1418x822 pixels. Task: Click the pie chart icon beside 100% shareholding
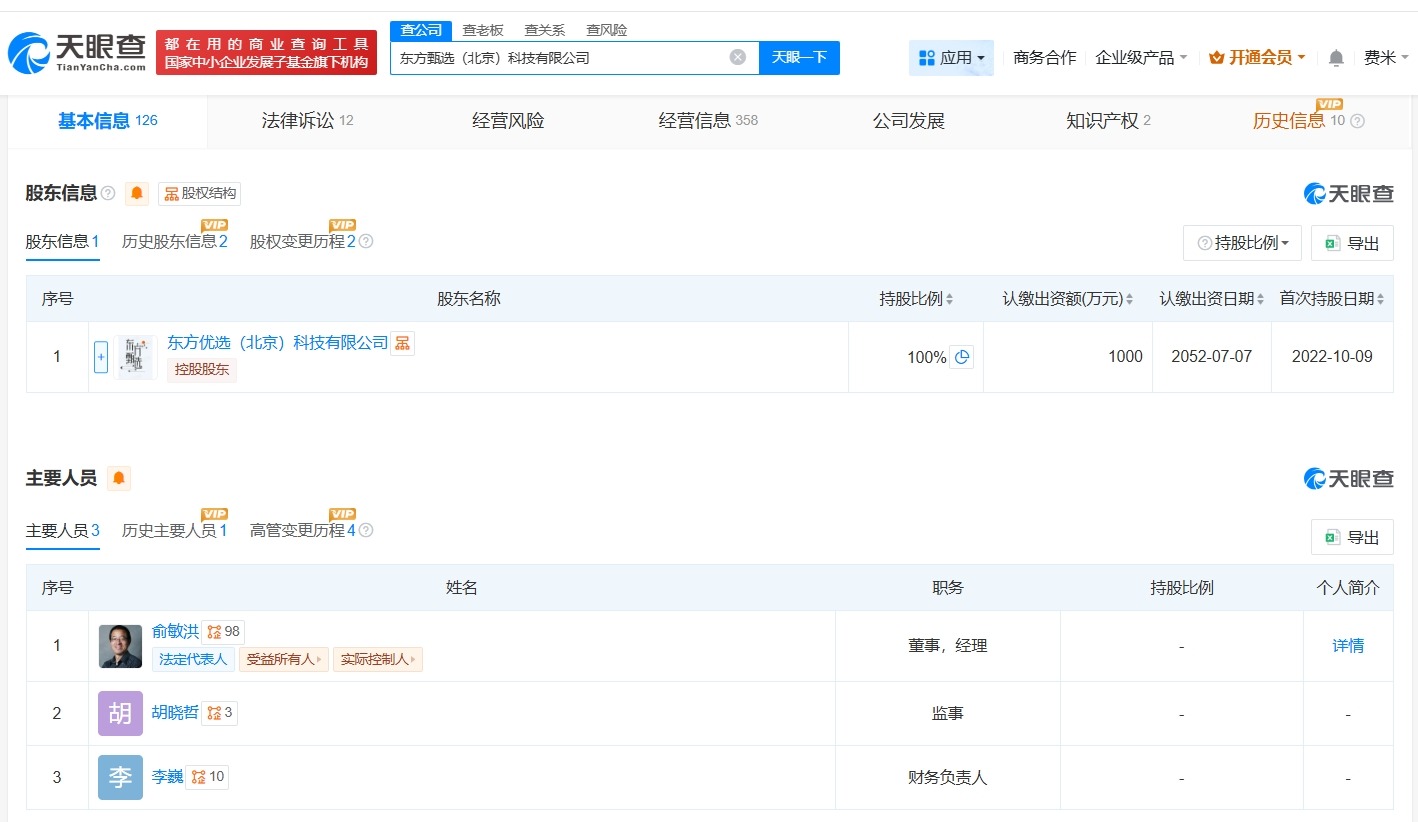click(962, 356)
